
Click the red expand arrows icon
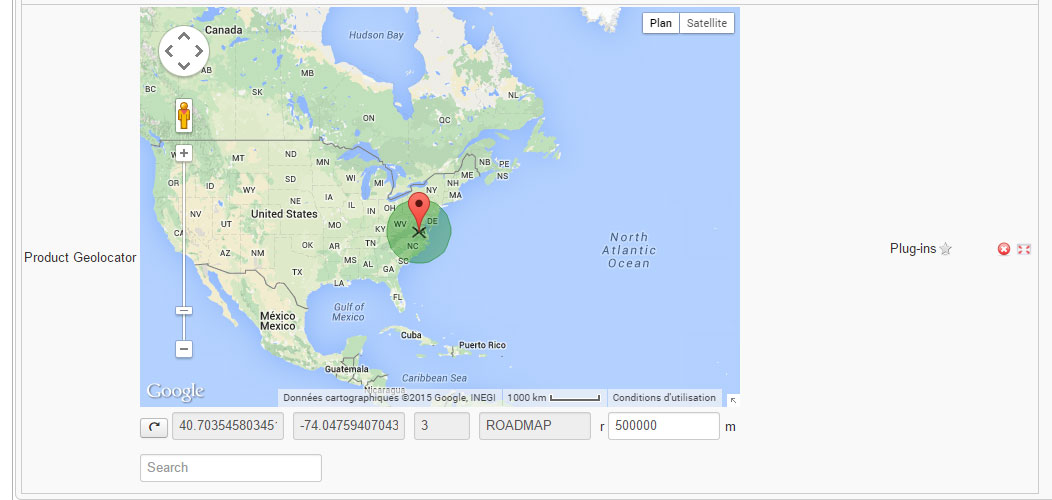(x=1024, y=249)
